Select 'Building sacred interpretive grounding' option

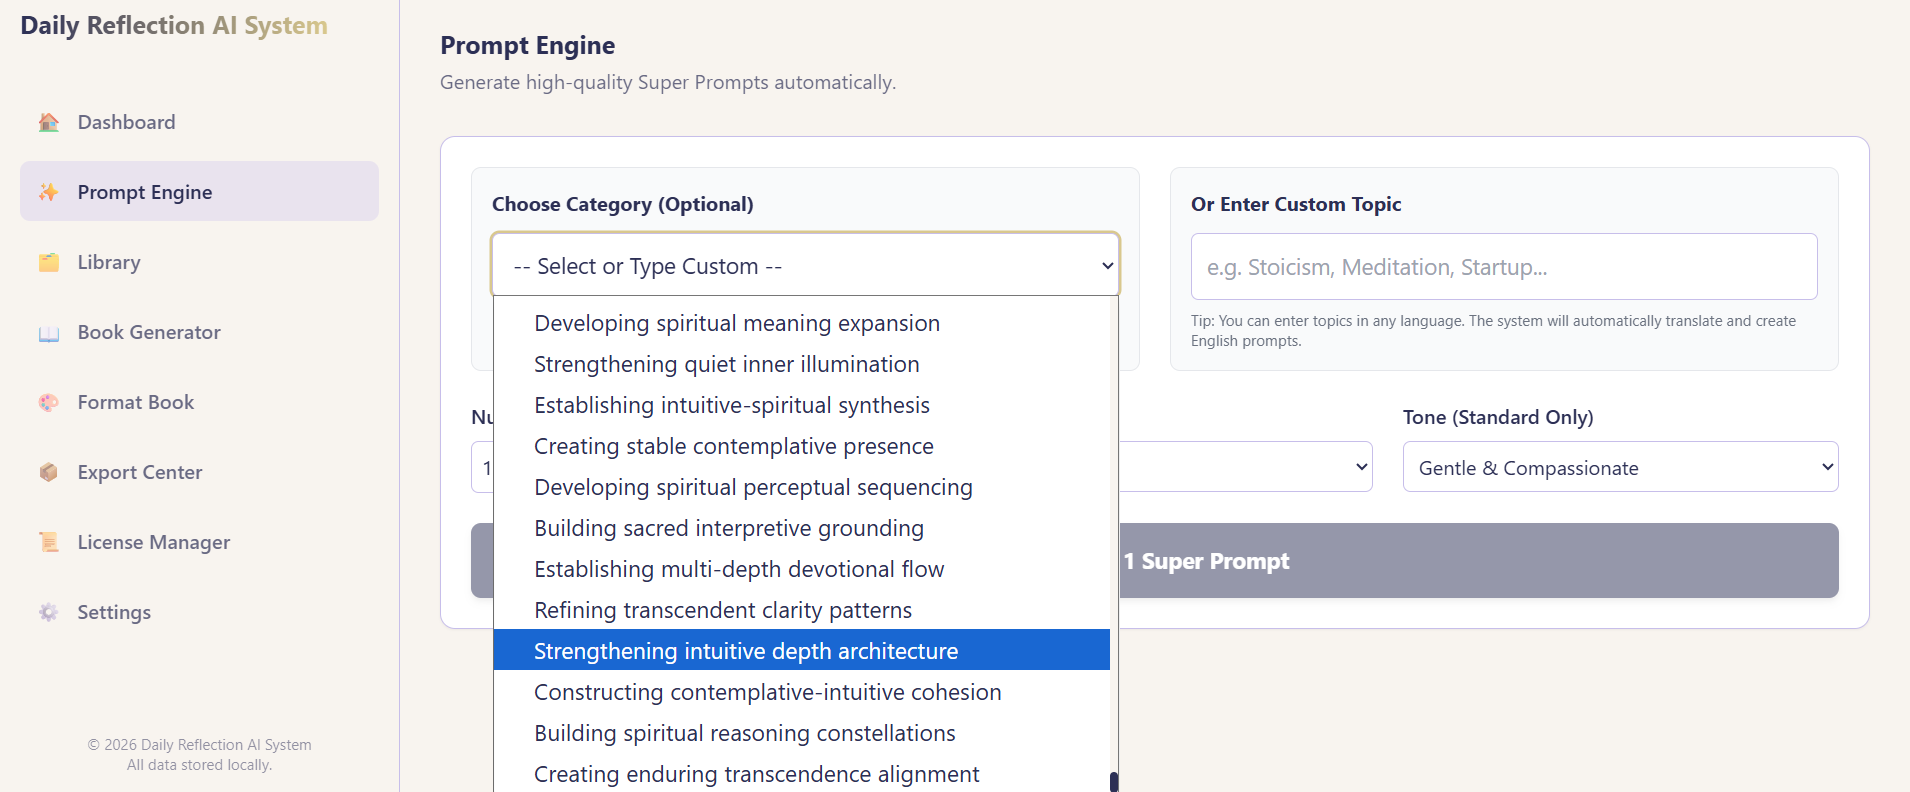(x=729, y=528)
